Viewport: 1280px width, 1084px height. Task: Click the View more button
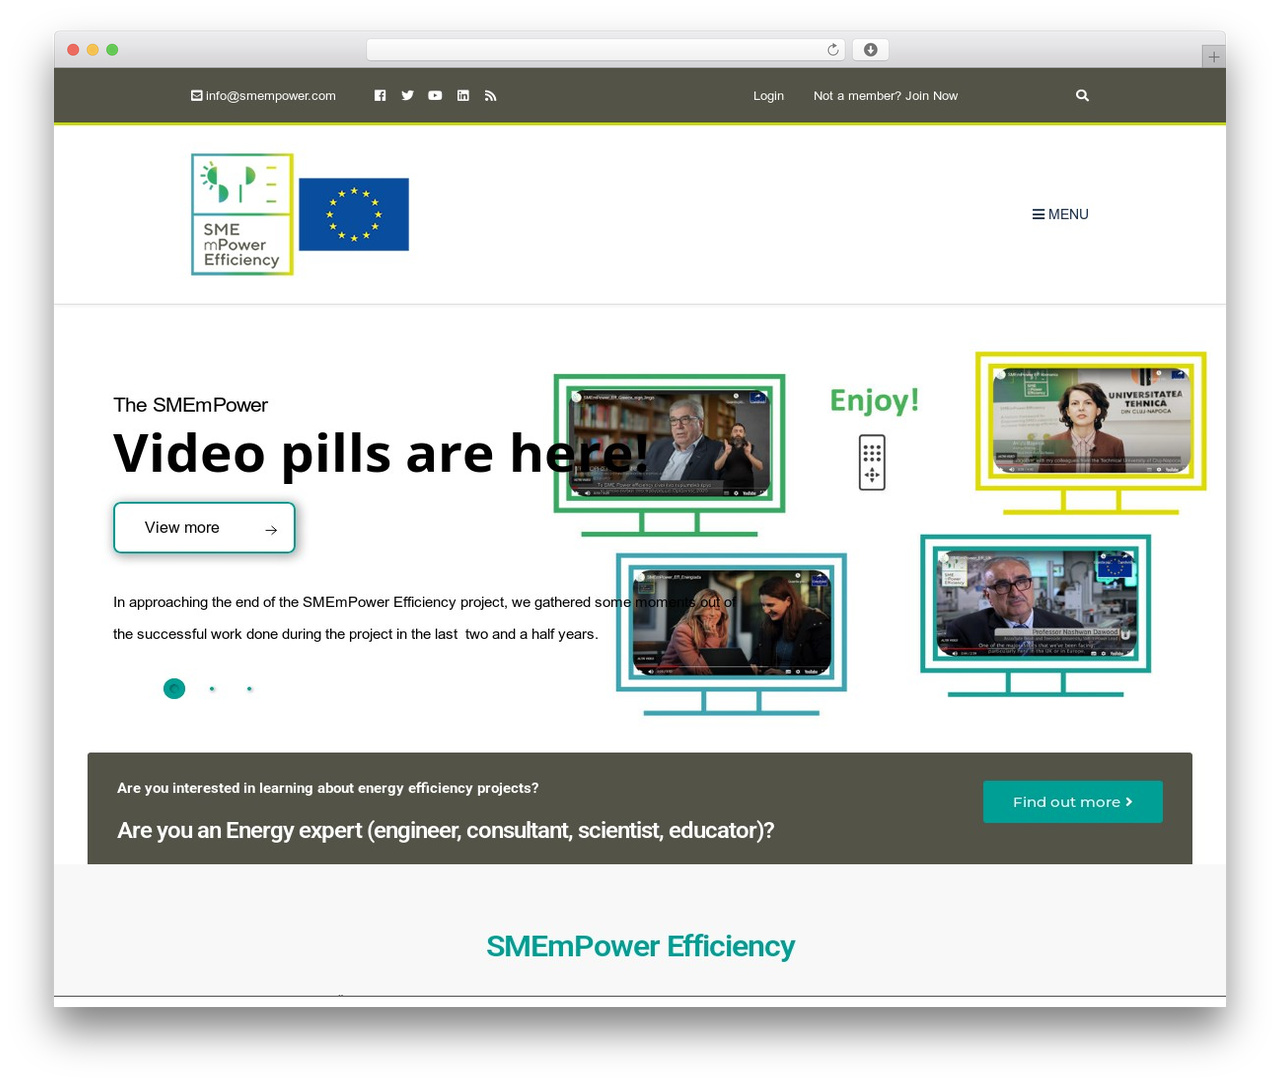204,527
